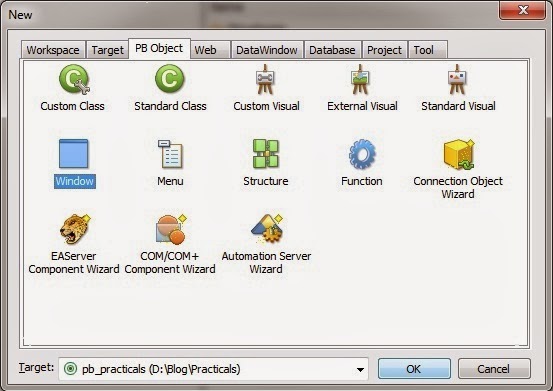The height and width of the screenshot is (391, 553).
Task: Click the Automation Server Wizard label
Action: click(266, 263)
